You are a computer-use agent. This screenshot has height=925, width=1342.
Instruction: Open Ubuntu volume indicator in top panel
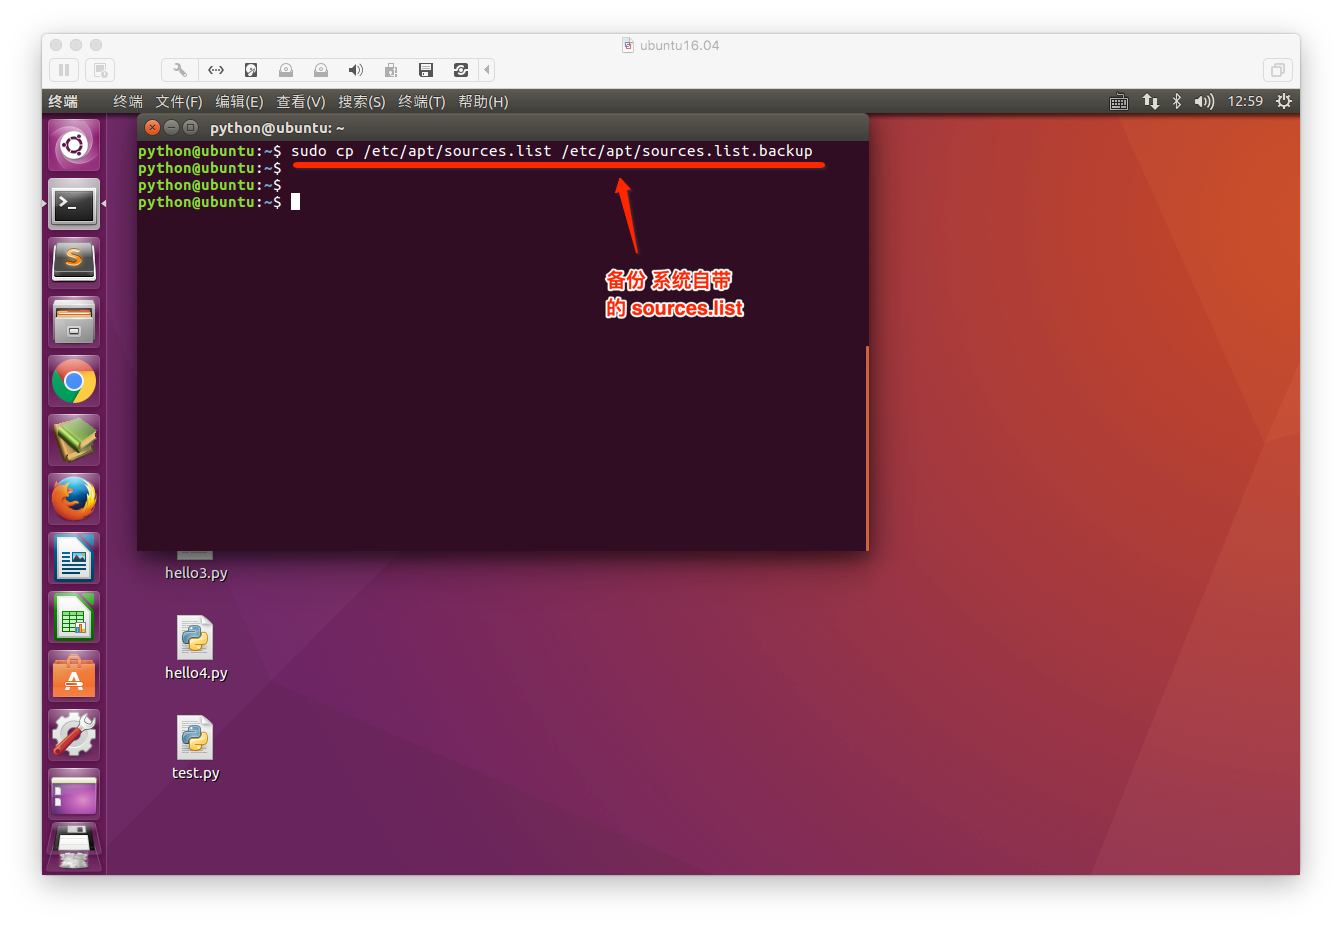pyautogui.click(x=1204, y=102)
